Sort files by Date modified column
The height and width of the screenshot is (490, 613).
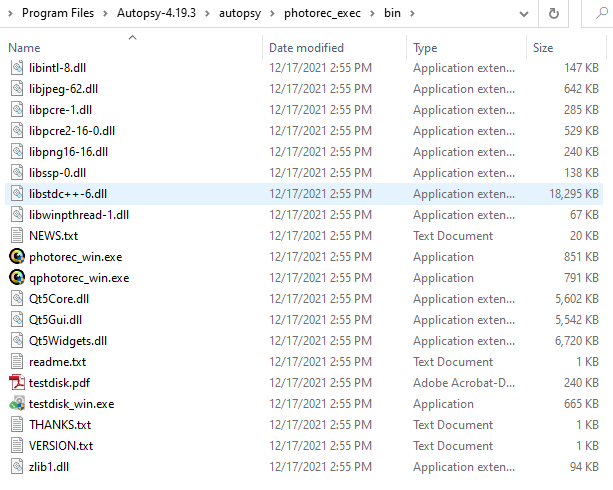click(x=306, y=48)
